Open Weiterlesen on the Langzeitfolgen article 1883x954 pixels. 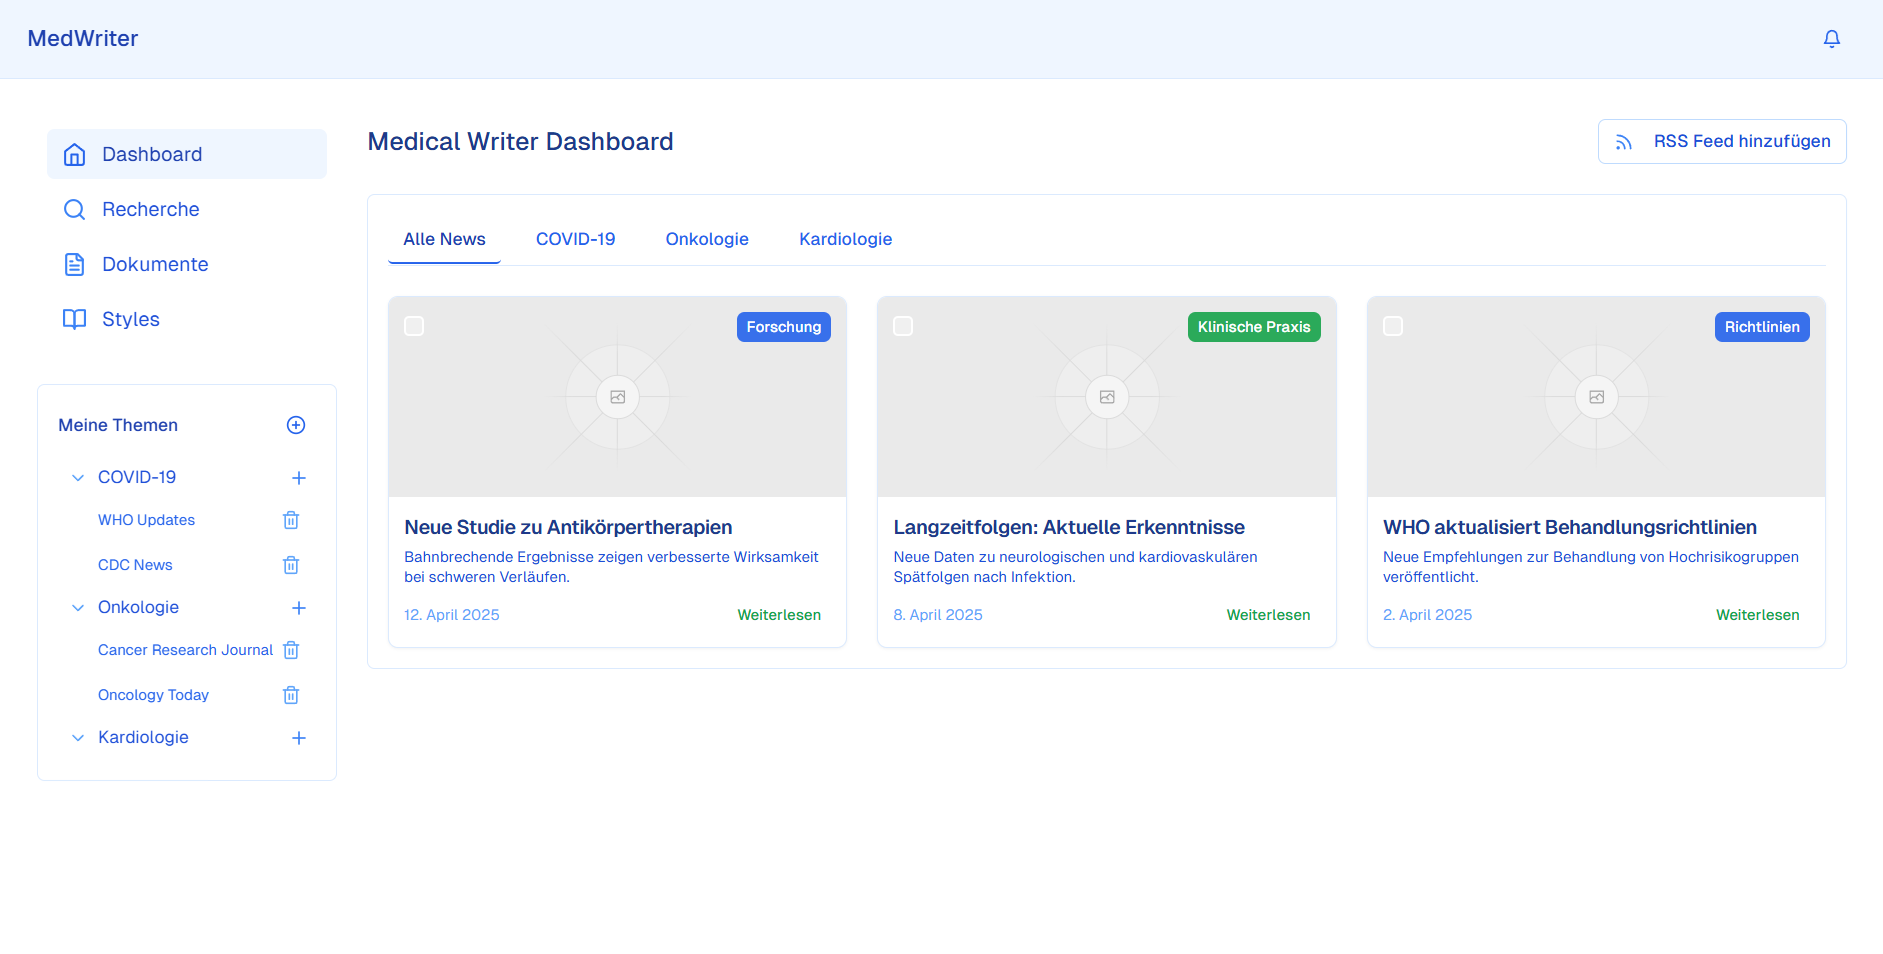[x=1268, y=614]
